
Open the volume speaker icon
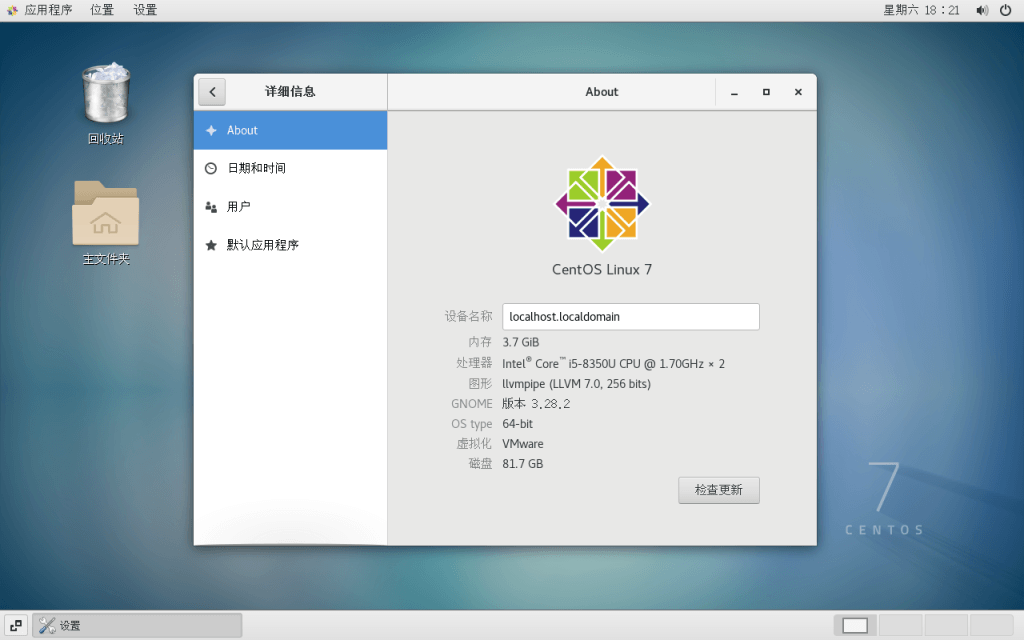click(x=982, y=10)
